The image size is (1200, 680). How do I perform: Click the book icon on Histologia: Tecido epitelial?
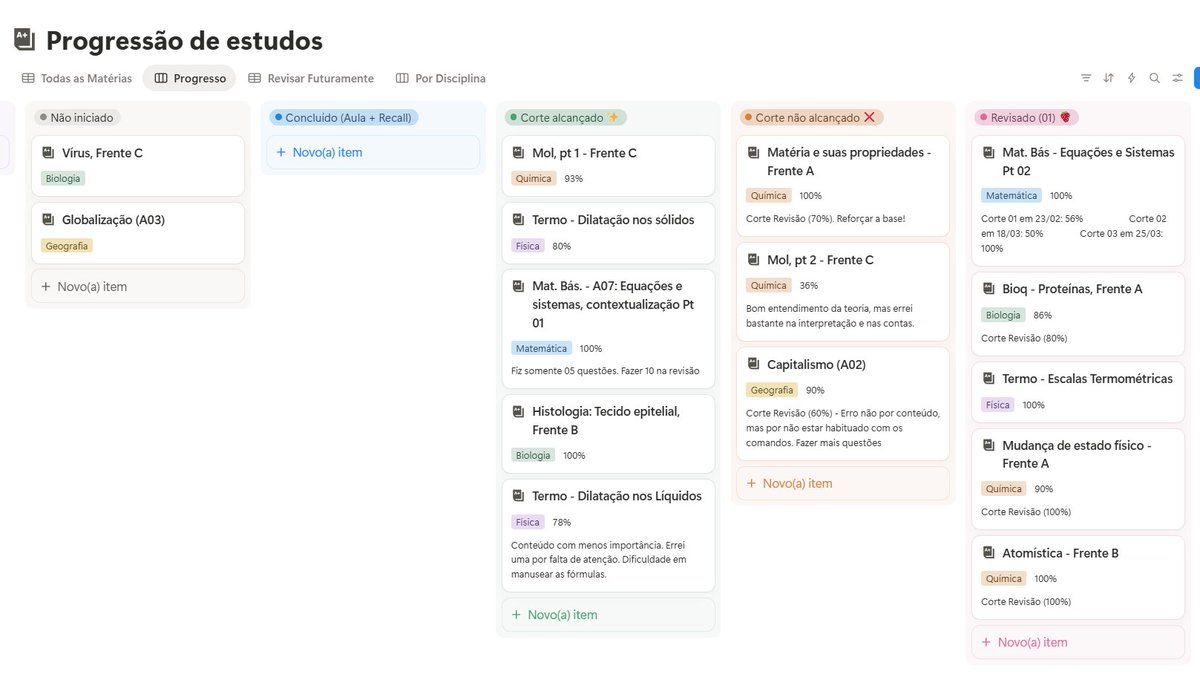pos(518,411)
